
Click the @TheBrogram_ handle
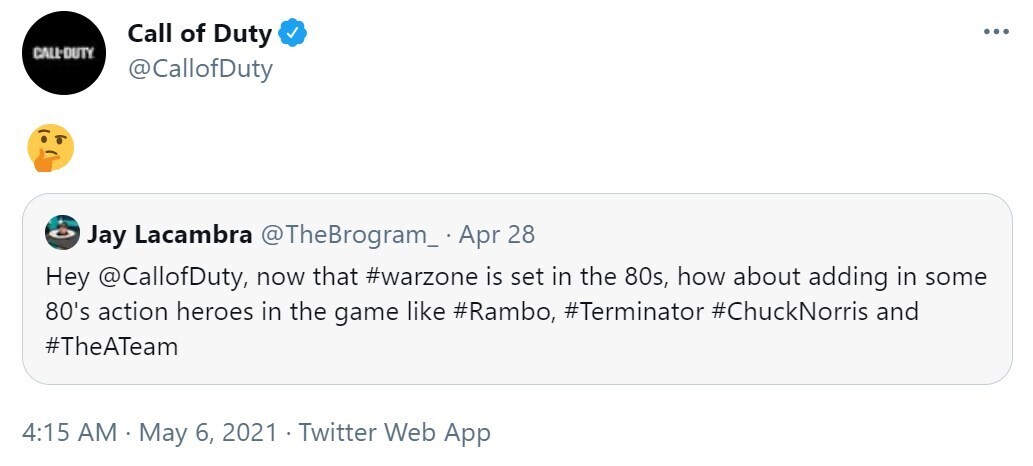[x=349, y=235]
